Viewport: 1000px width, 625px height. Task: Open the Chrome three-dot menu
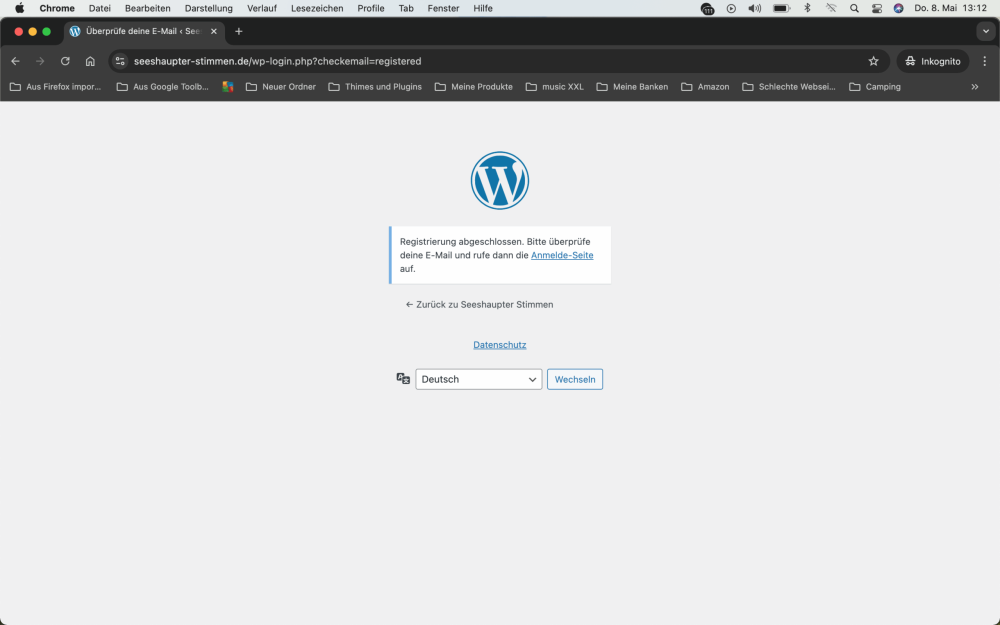(985, 61)
